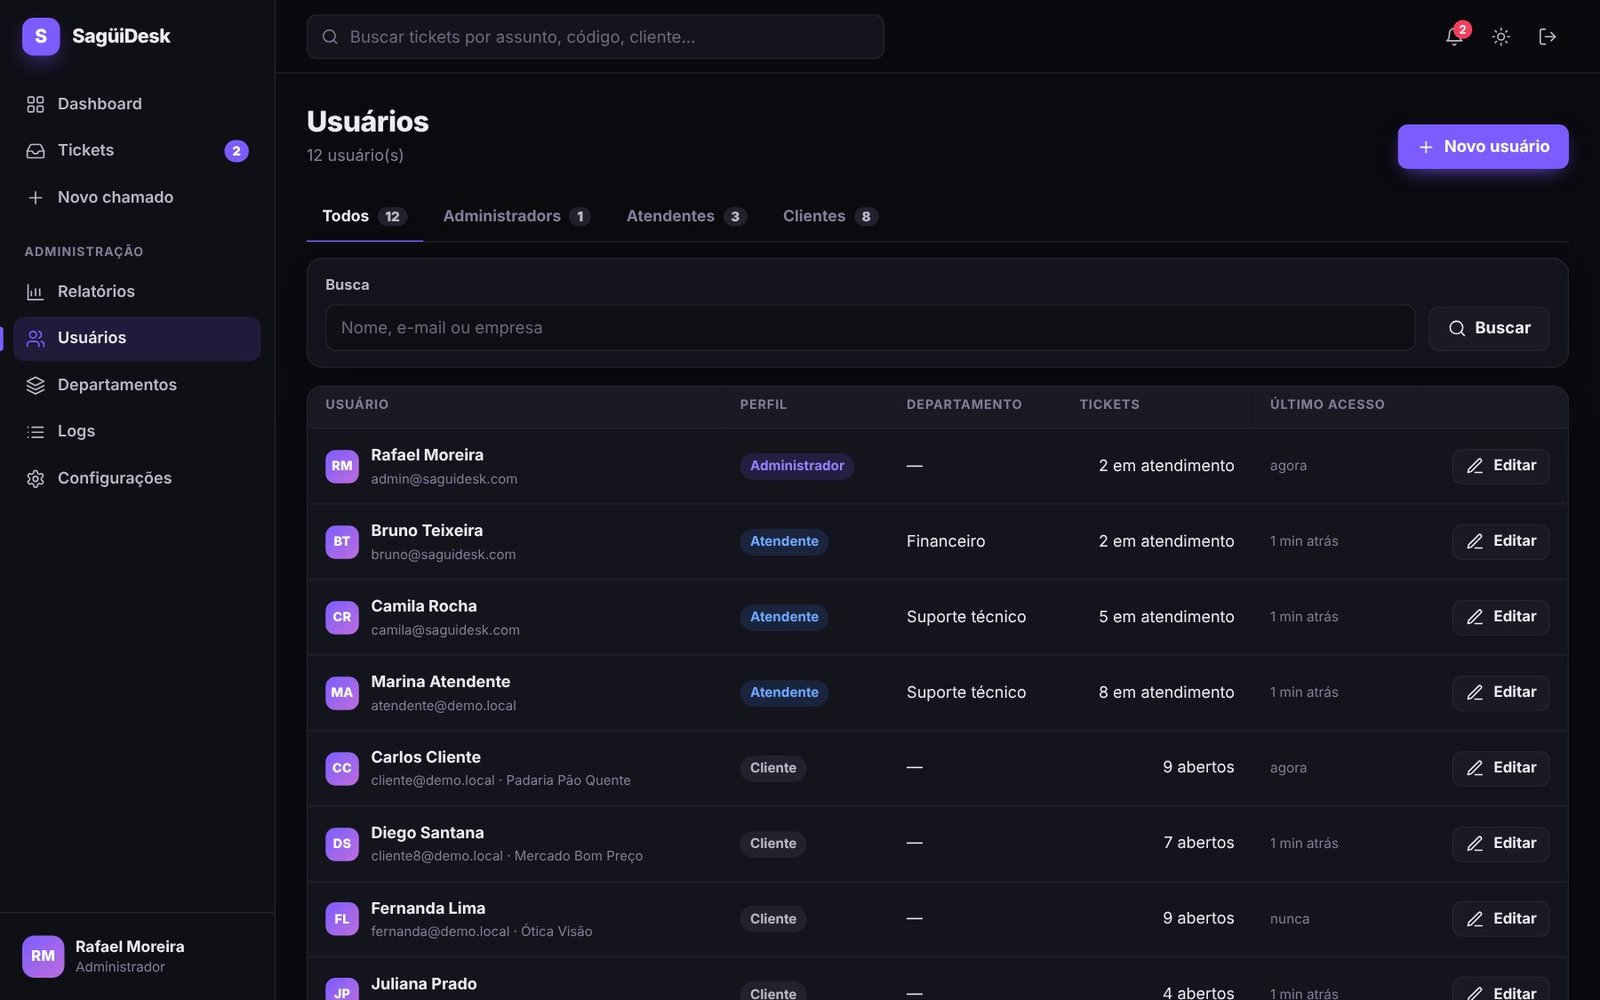Viewport: 1600px width, 1000px height.
Task: Create Novo chamado from sidebar
Action: click(137, 198)
